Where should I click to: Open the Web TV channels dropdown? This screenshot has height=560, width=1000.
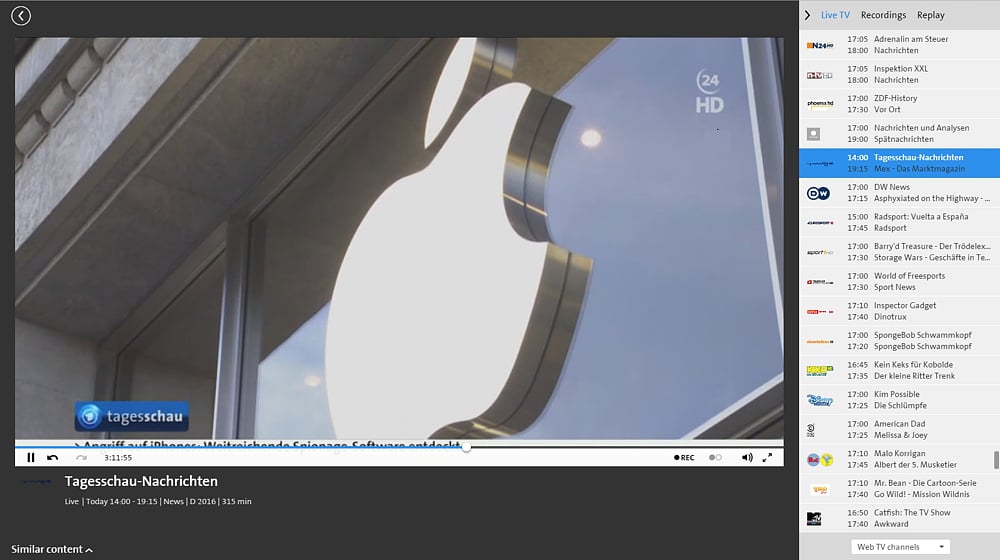coord(900,547)
